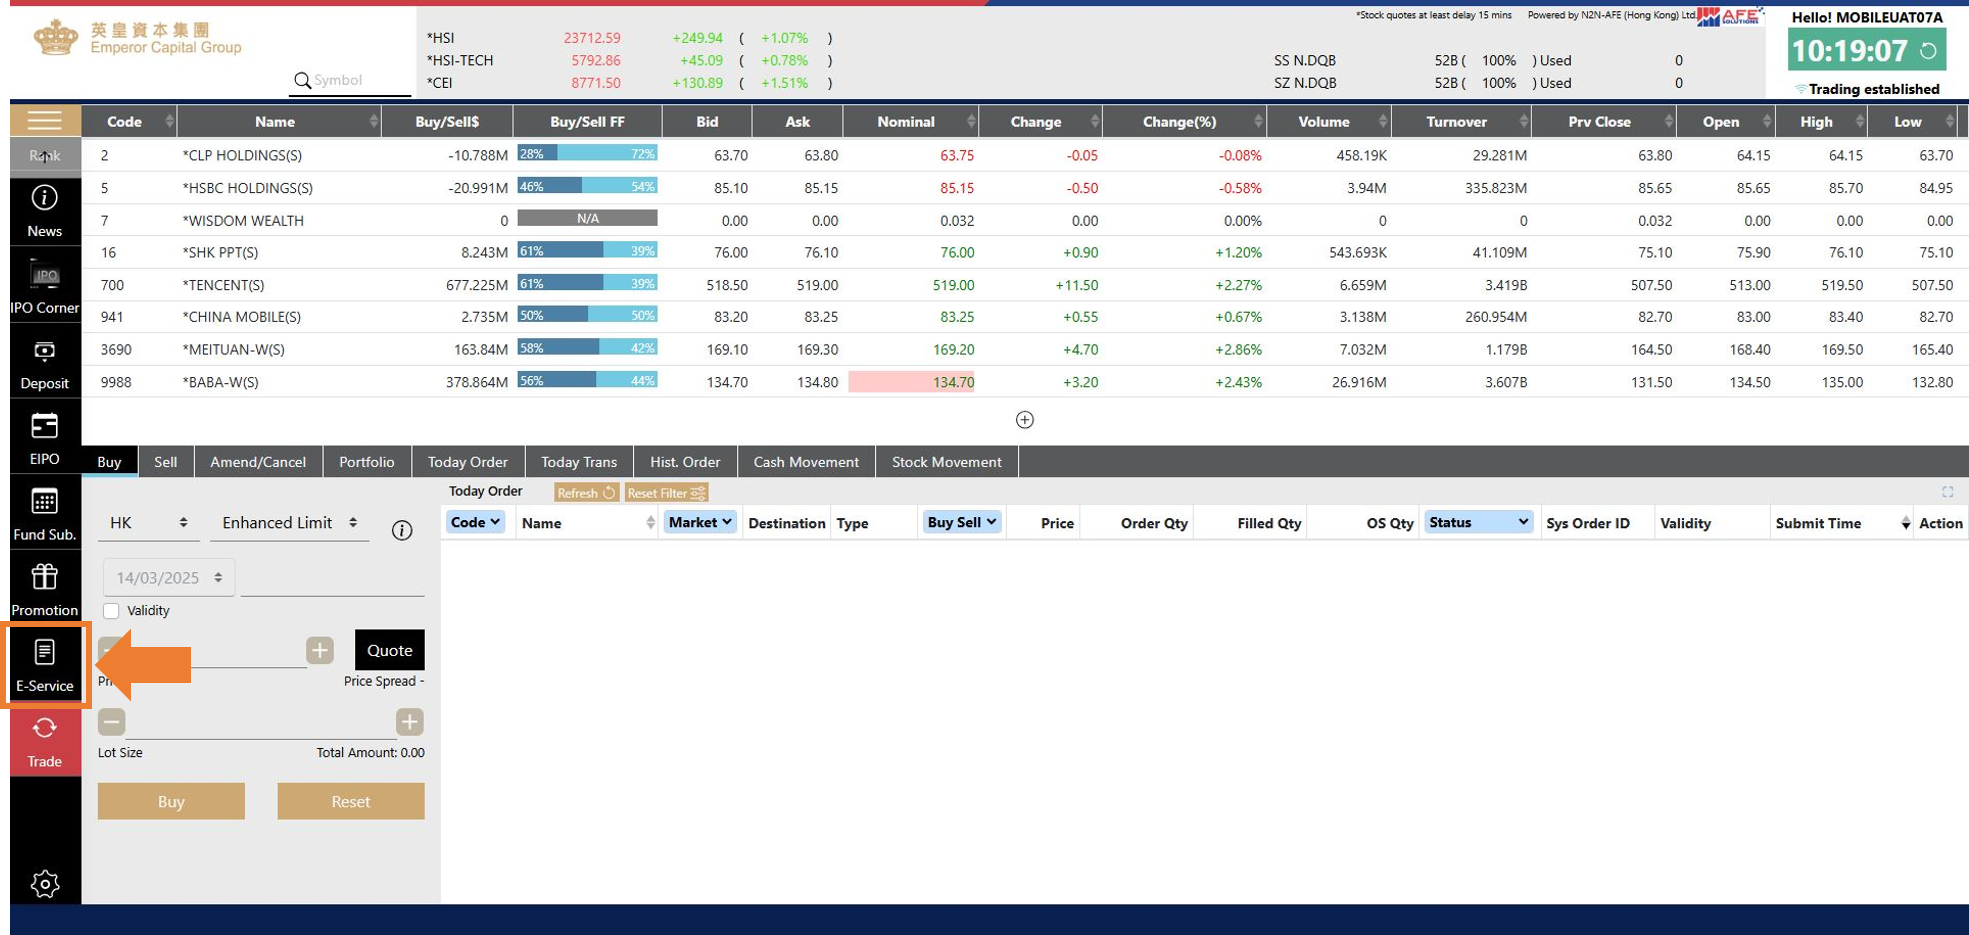Switch to the Stock Movement tab

click(x=947, y=462)
